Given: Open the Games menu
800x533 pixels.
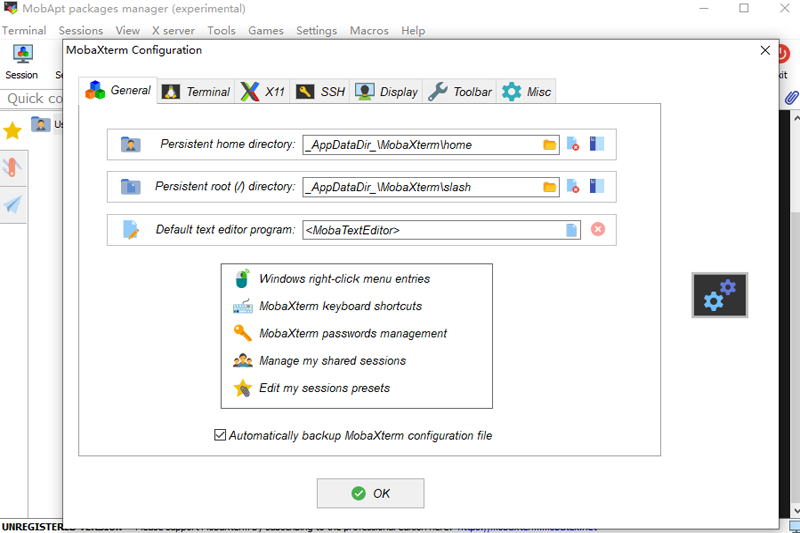Looking at the screenshot, I should [x=266, y=31].
